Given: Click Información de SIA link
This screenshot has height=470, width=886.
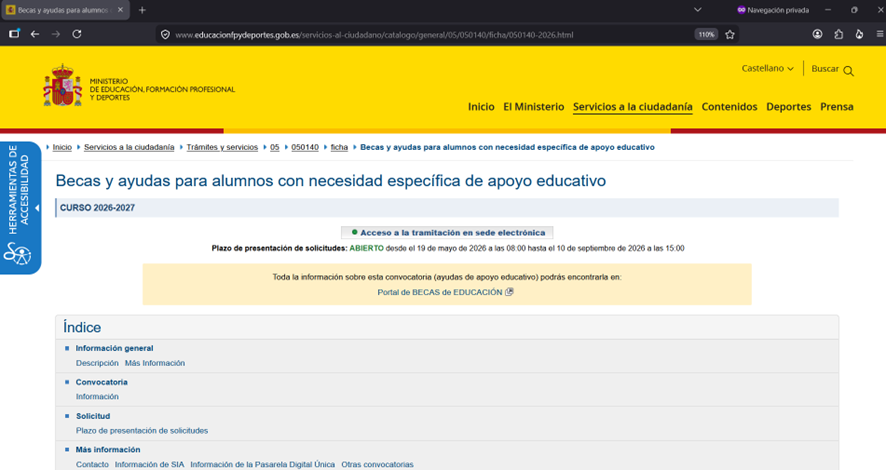Looking at the screenshot, I should [x=149, y=464].
